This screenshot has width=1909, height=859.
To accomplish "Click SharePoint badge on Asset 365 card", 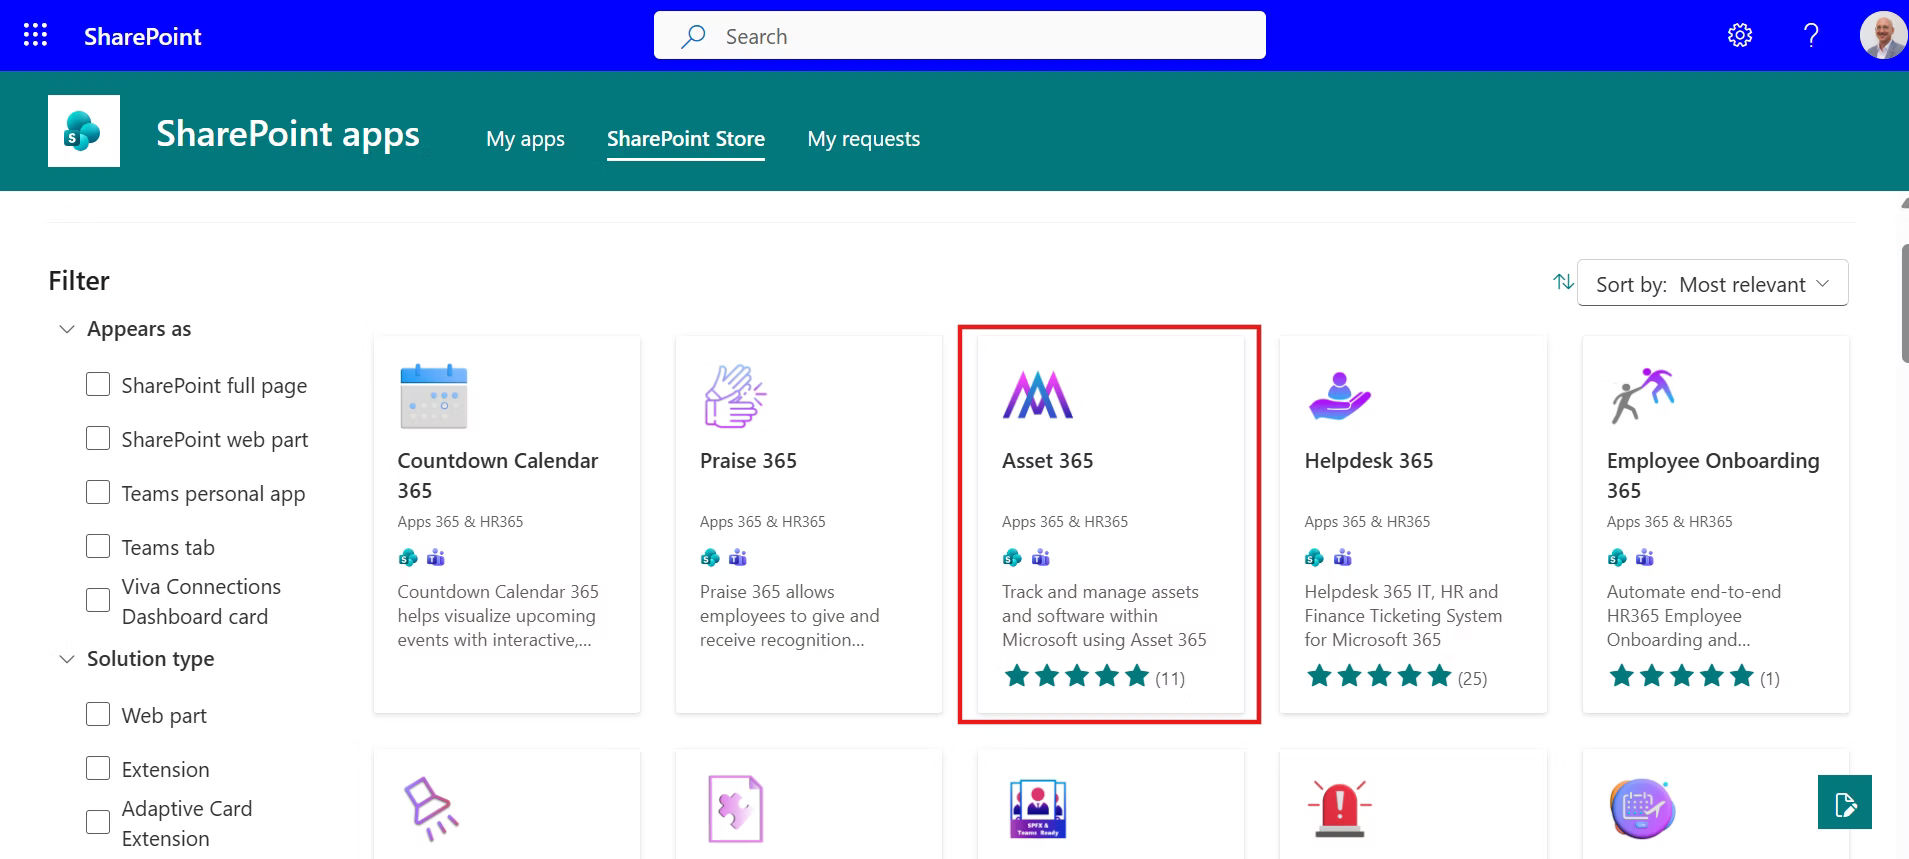I will [x=1012, y=557].
